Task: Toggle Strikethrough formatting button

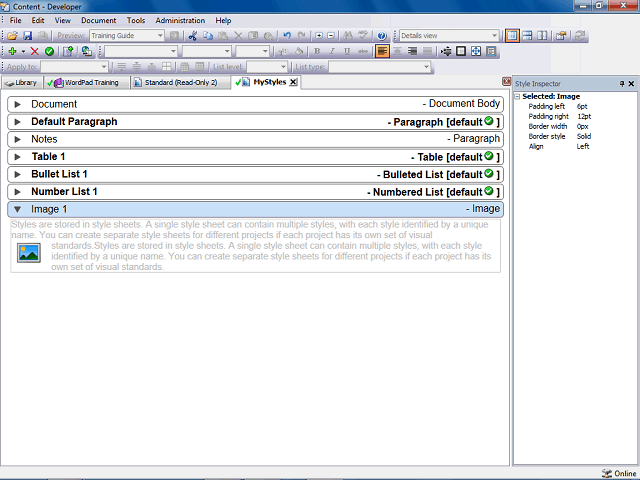Action: click(362, 51)
